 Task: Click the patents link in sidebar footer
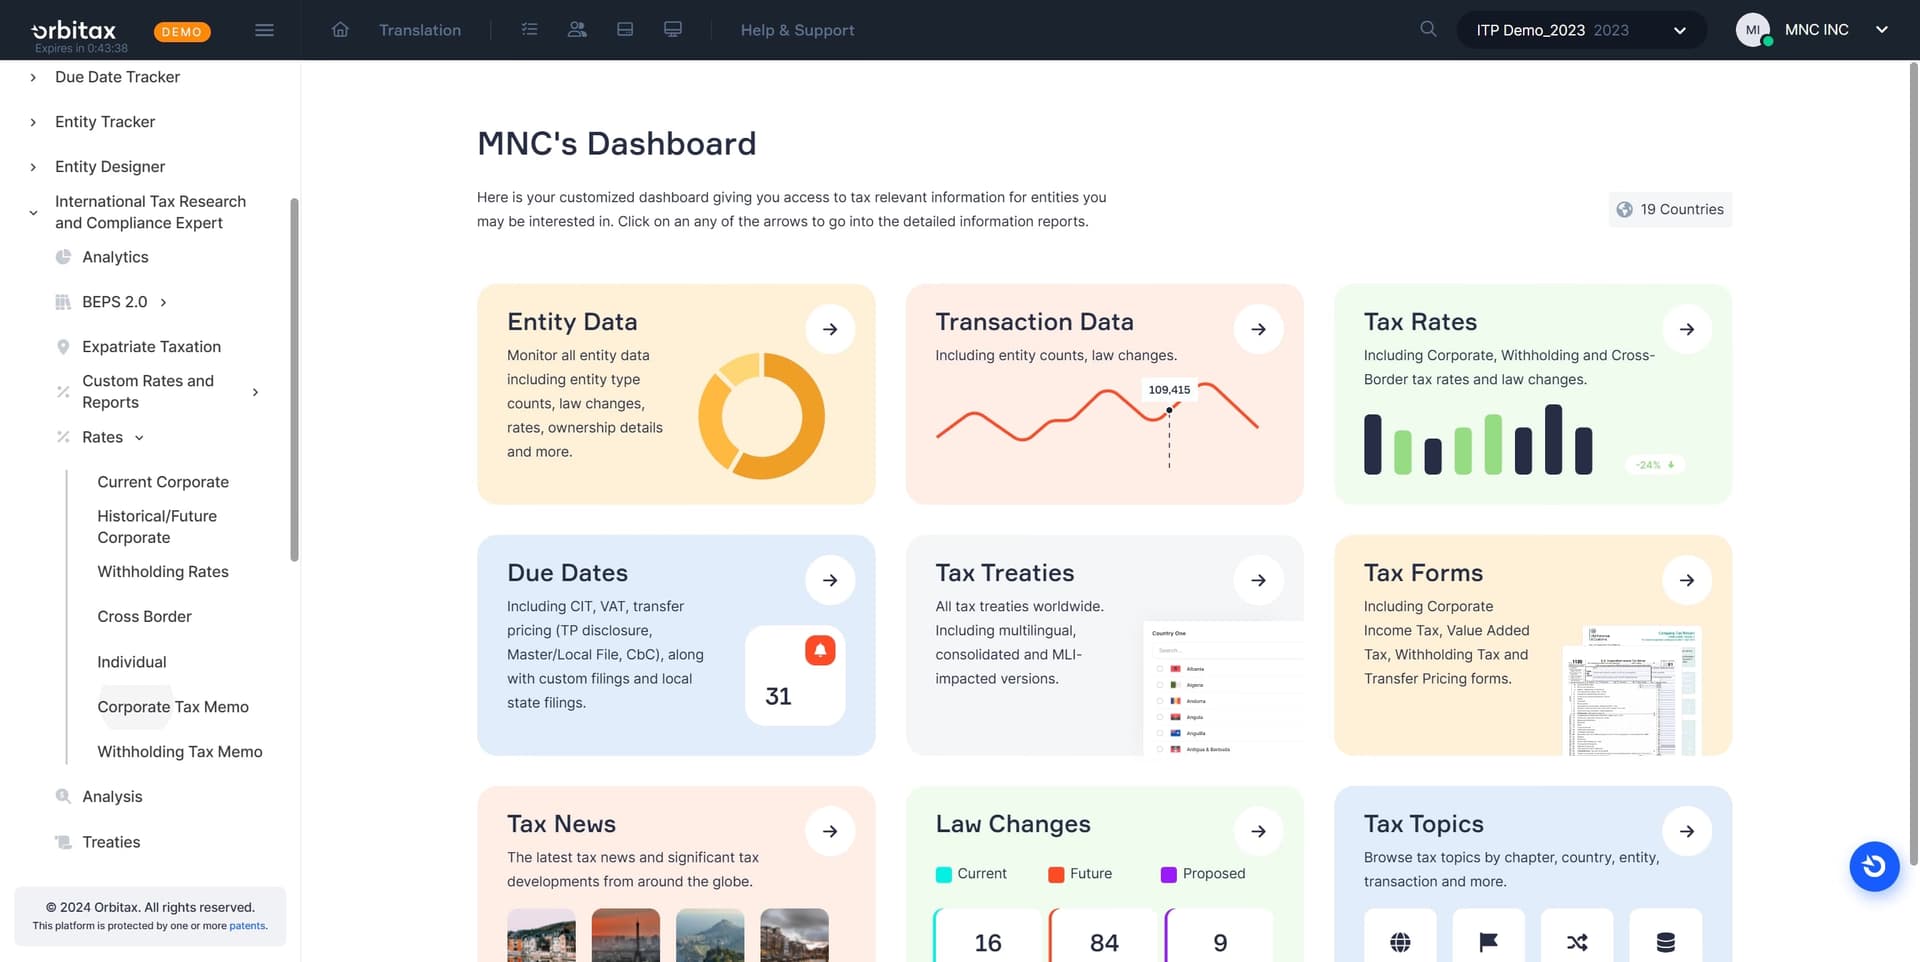point(248,926)
